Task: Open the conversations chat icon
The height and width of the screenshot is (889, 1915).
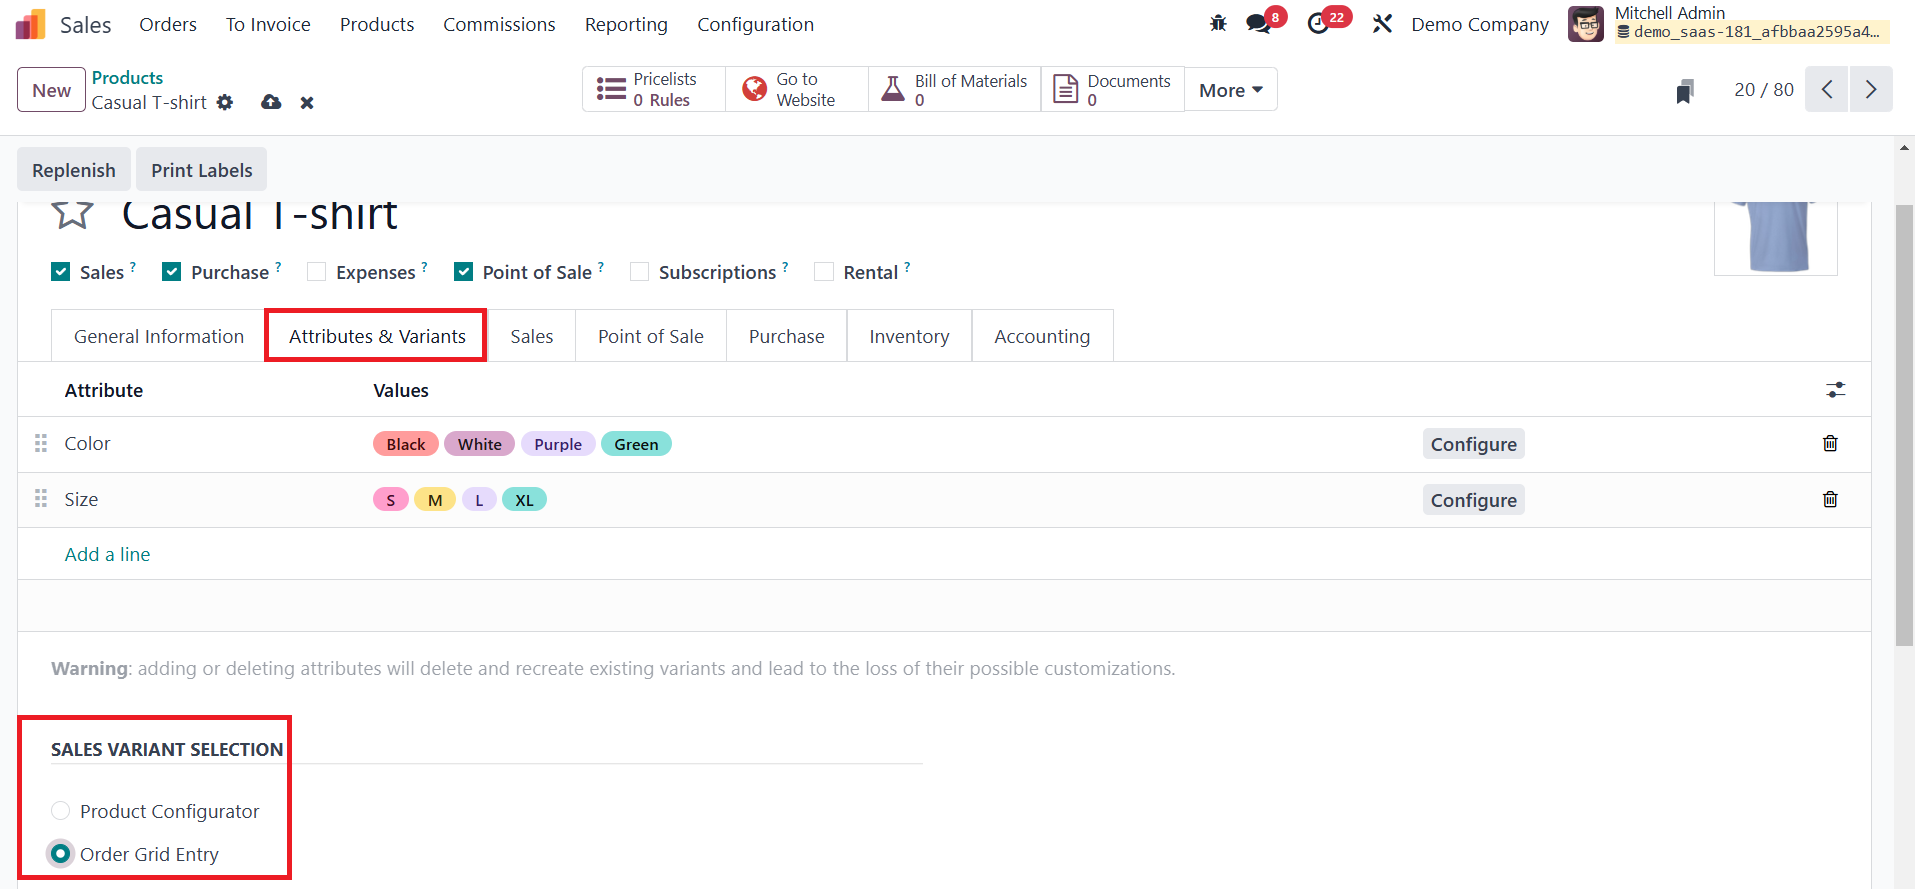Action: click(1259, 24)
